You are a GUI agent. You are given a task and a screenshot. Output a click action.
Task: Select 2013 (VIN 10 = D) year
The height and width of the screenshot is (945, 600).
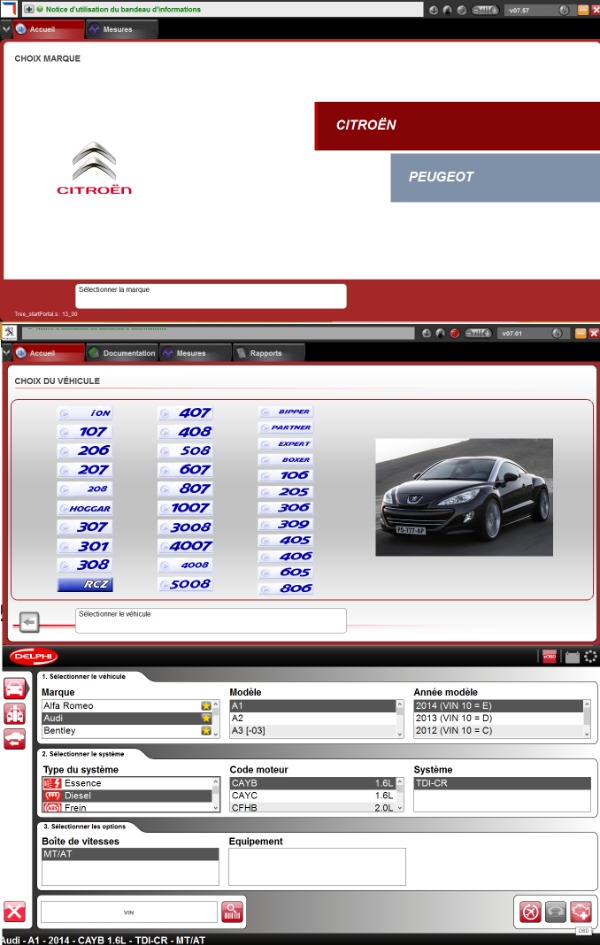[498, 718]
